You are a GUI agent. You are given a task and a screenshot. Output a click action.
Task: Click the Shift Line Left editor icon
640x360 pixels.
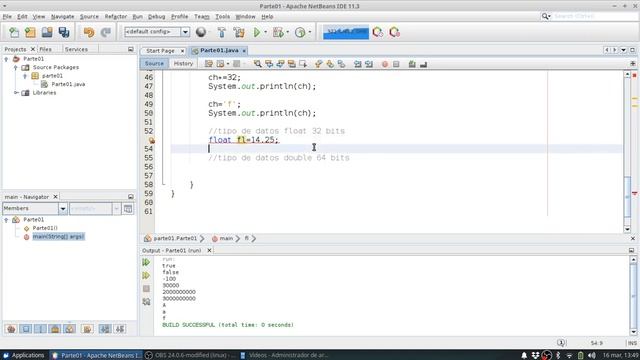(x=358, y=64)
